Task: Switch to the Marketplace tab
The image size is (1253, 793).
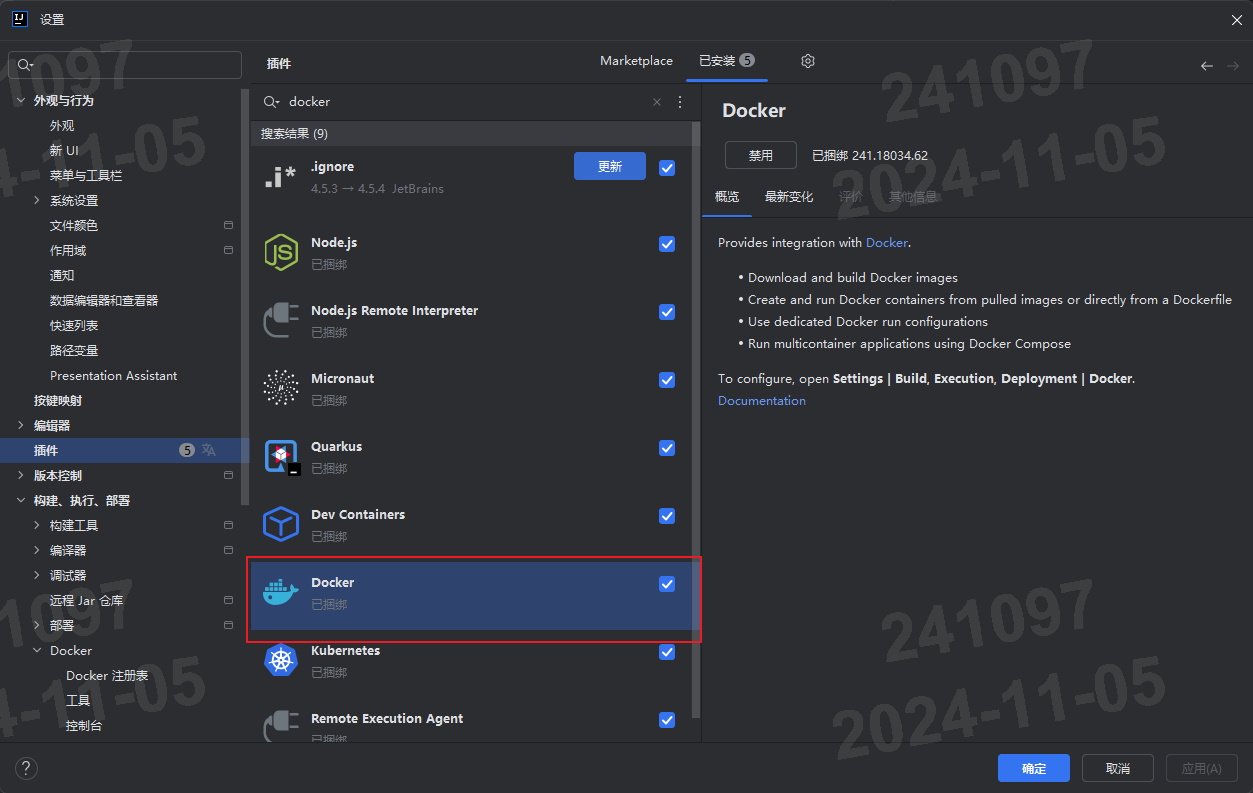Action: coord(636,60)
